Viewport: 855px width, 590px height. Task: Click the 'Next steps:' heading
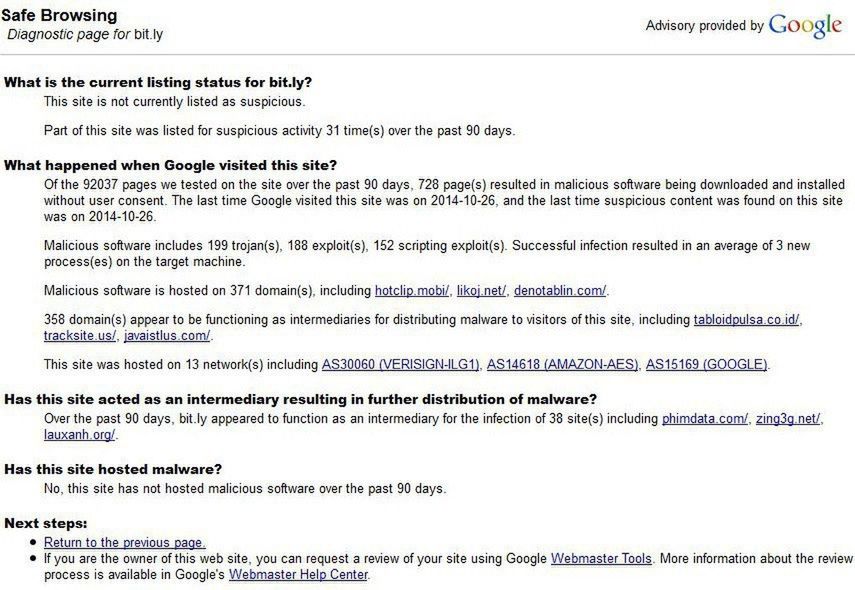tap(46, 524)
